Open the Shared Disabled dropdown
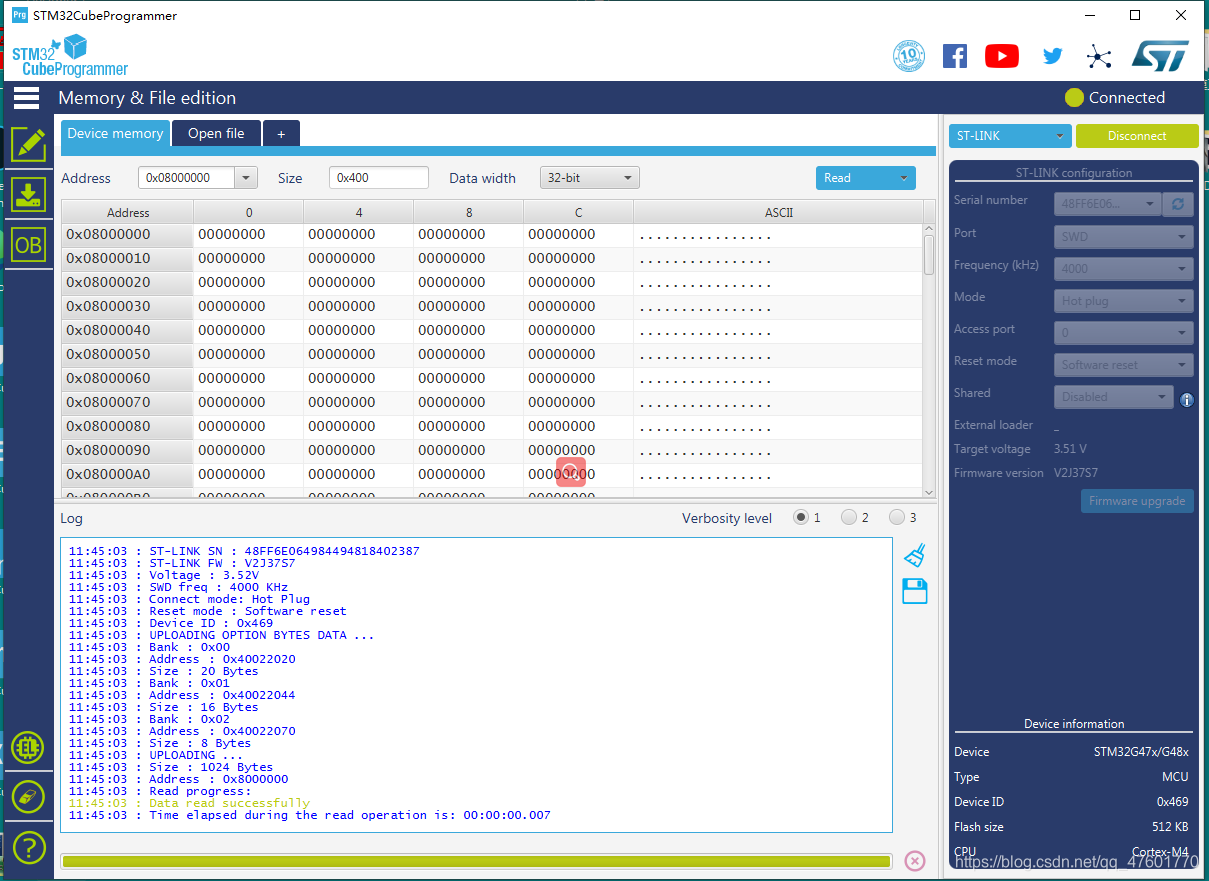The width and height of the screenshot is (1209, 881). pos(1113,397)
